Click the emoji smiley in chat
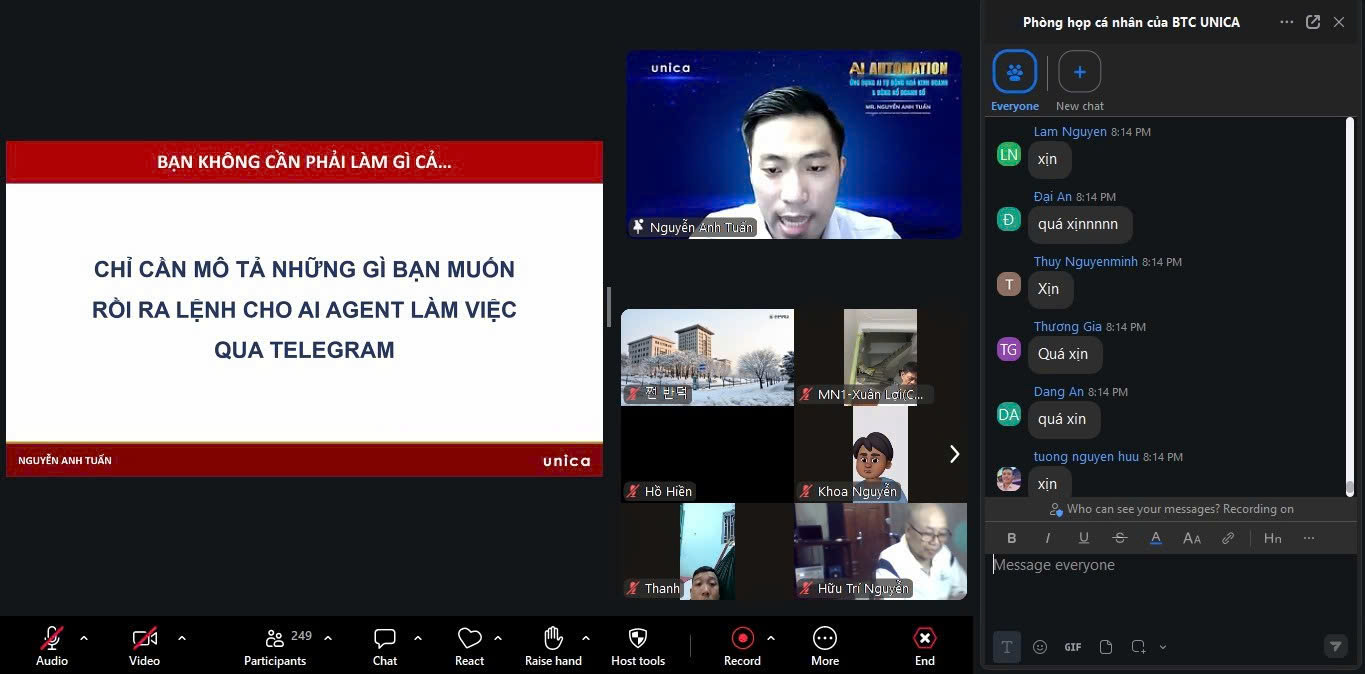The width and height of the screenshot is (1365, 674). point(1040,647)
